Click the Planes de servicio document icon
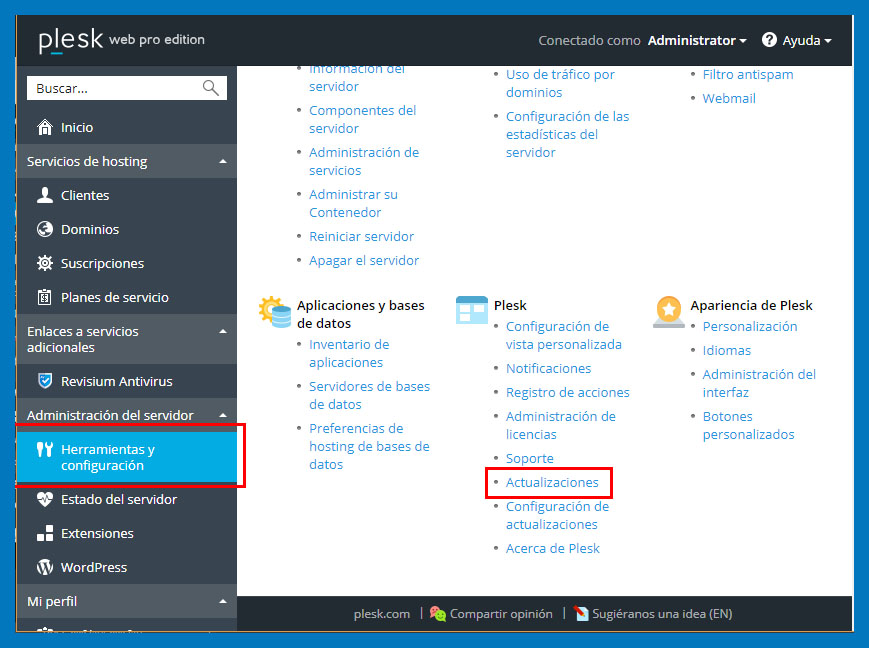The width and height of the screenshot is (869, 648). (44, 297)
